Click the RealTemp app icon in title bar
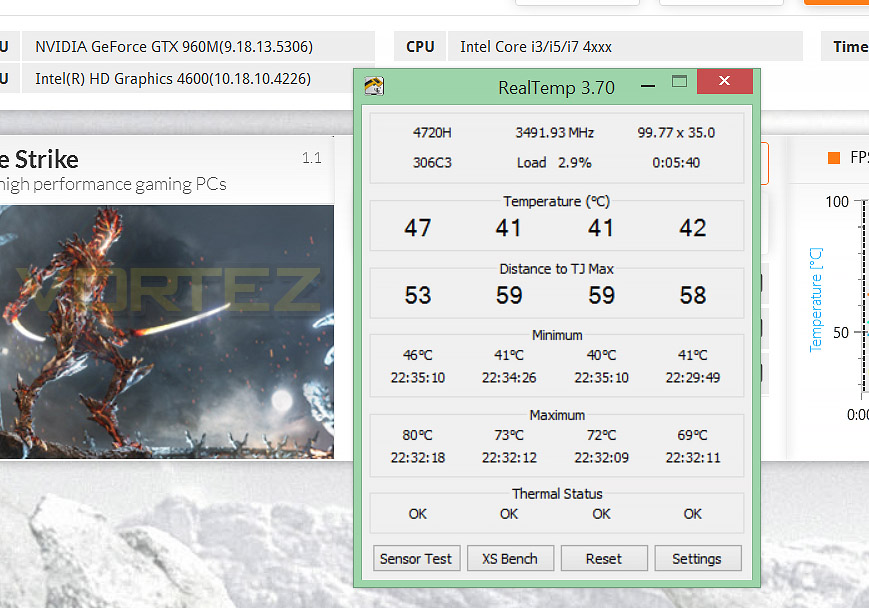The height and width of the screenshot is (608, 869). click(x=374, y=86)
